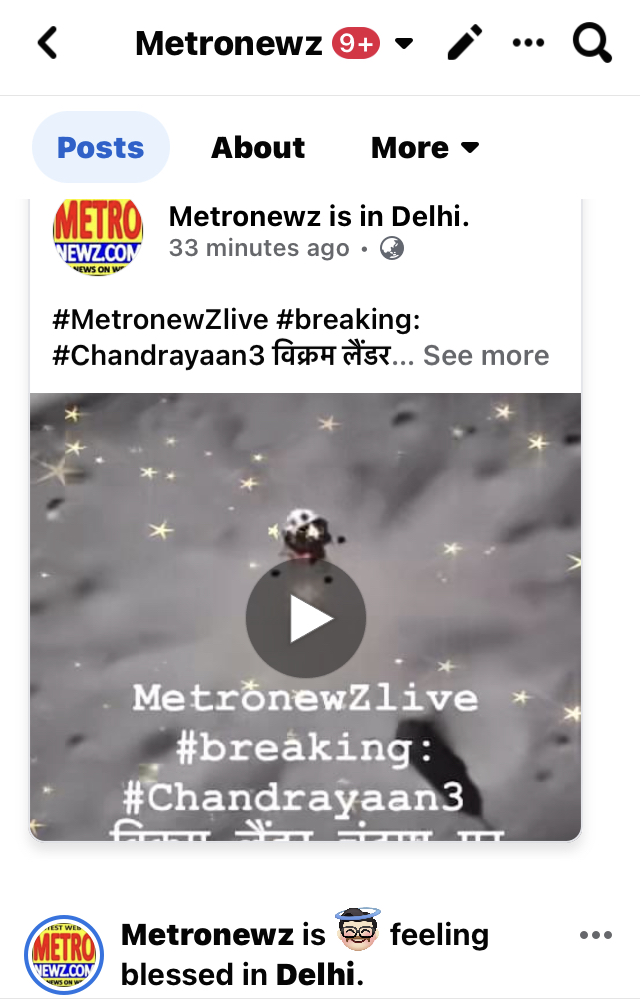
Task: Open the #breaking hashtag
Action: click(348, 319)
